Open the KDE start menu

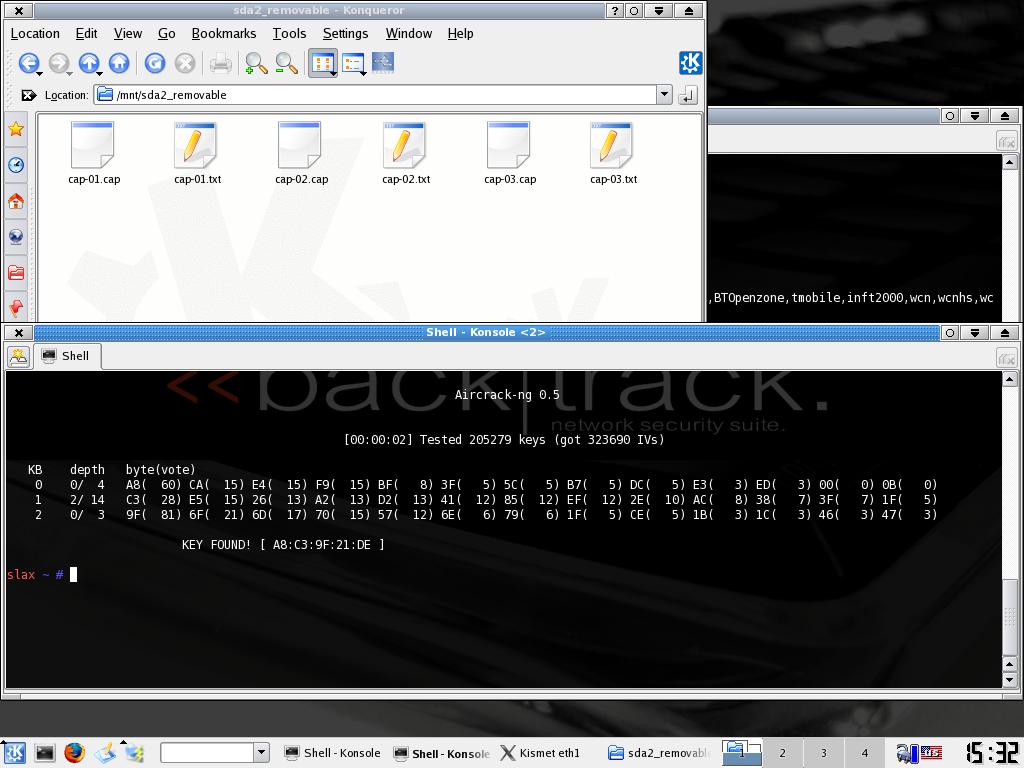point(14,753)
